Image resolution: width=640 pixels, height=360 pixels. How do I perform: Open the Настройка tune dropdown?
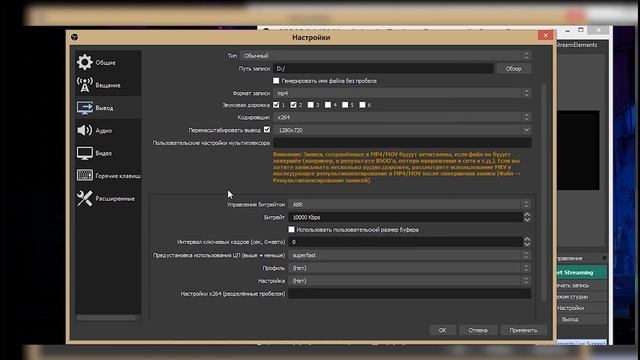[x=409, y=281]
